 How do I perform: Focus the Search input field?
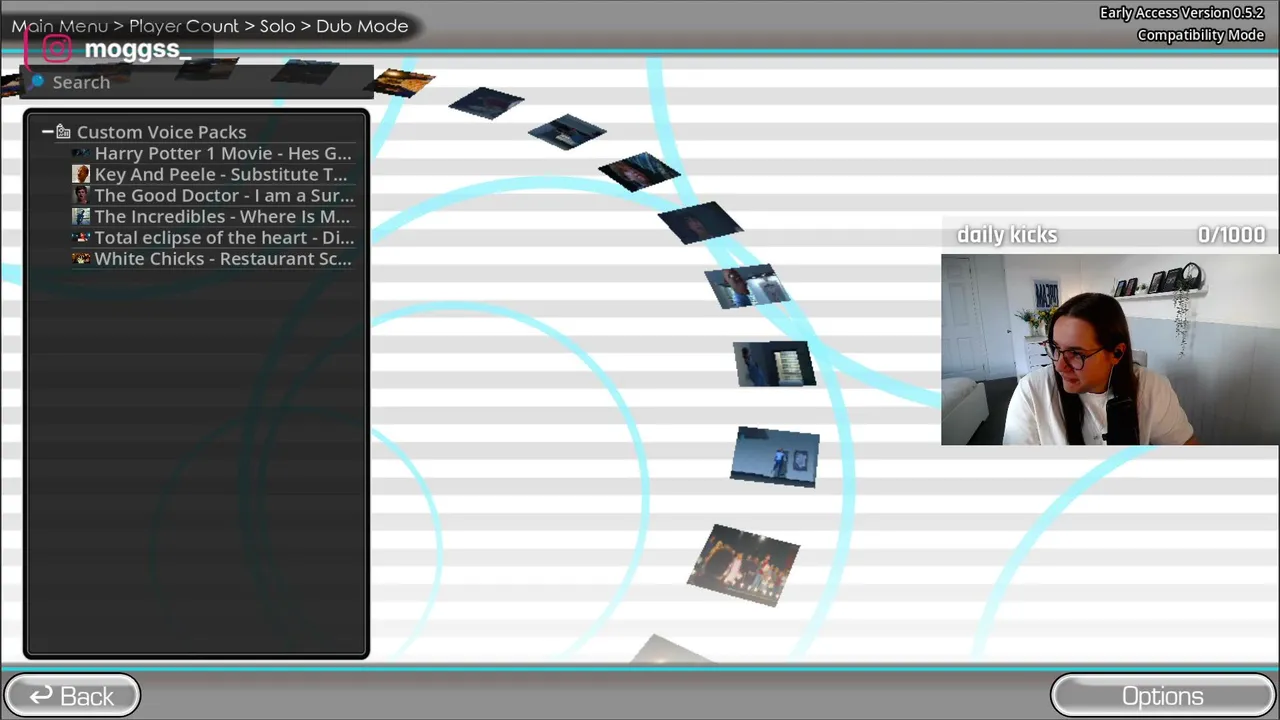click(198, 82)
